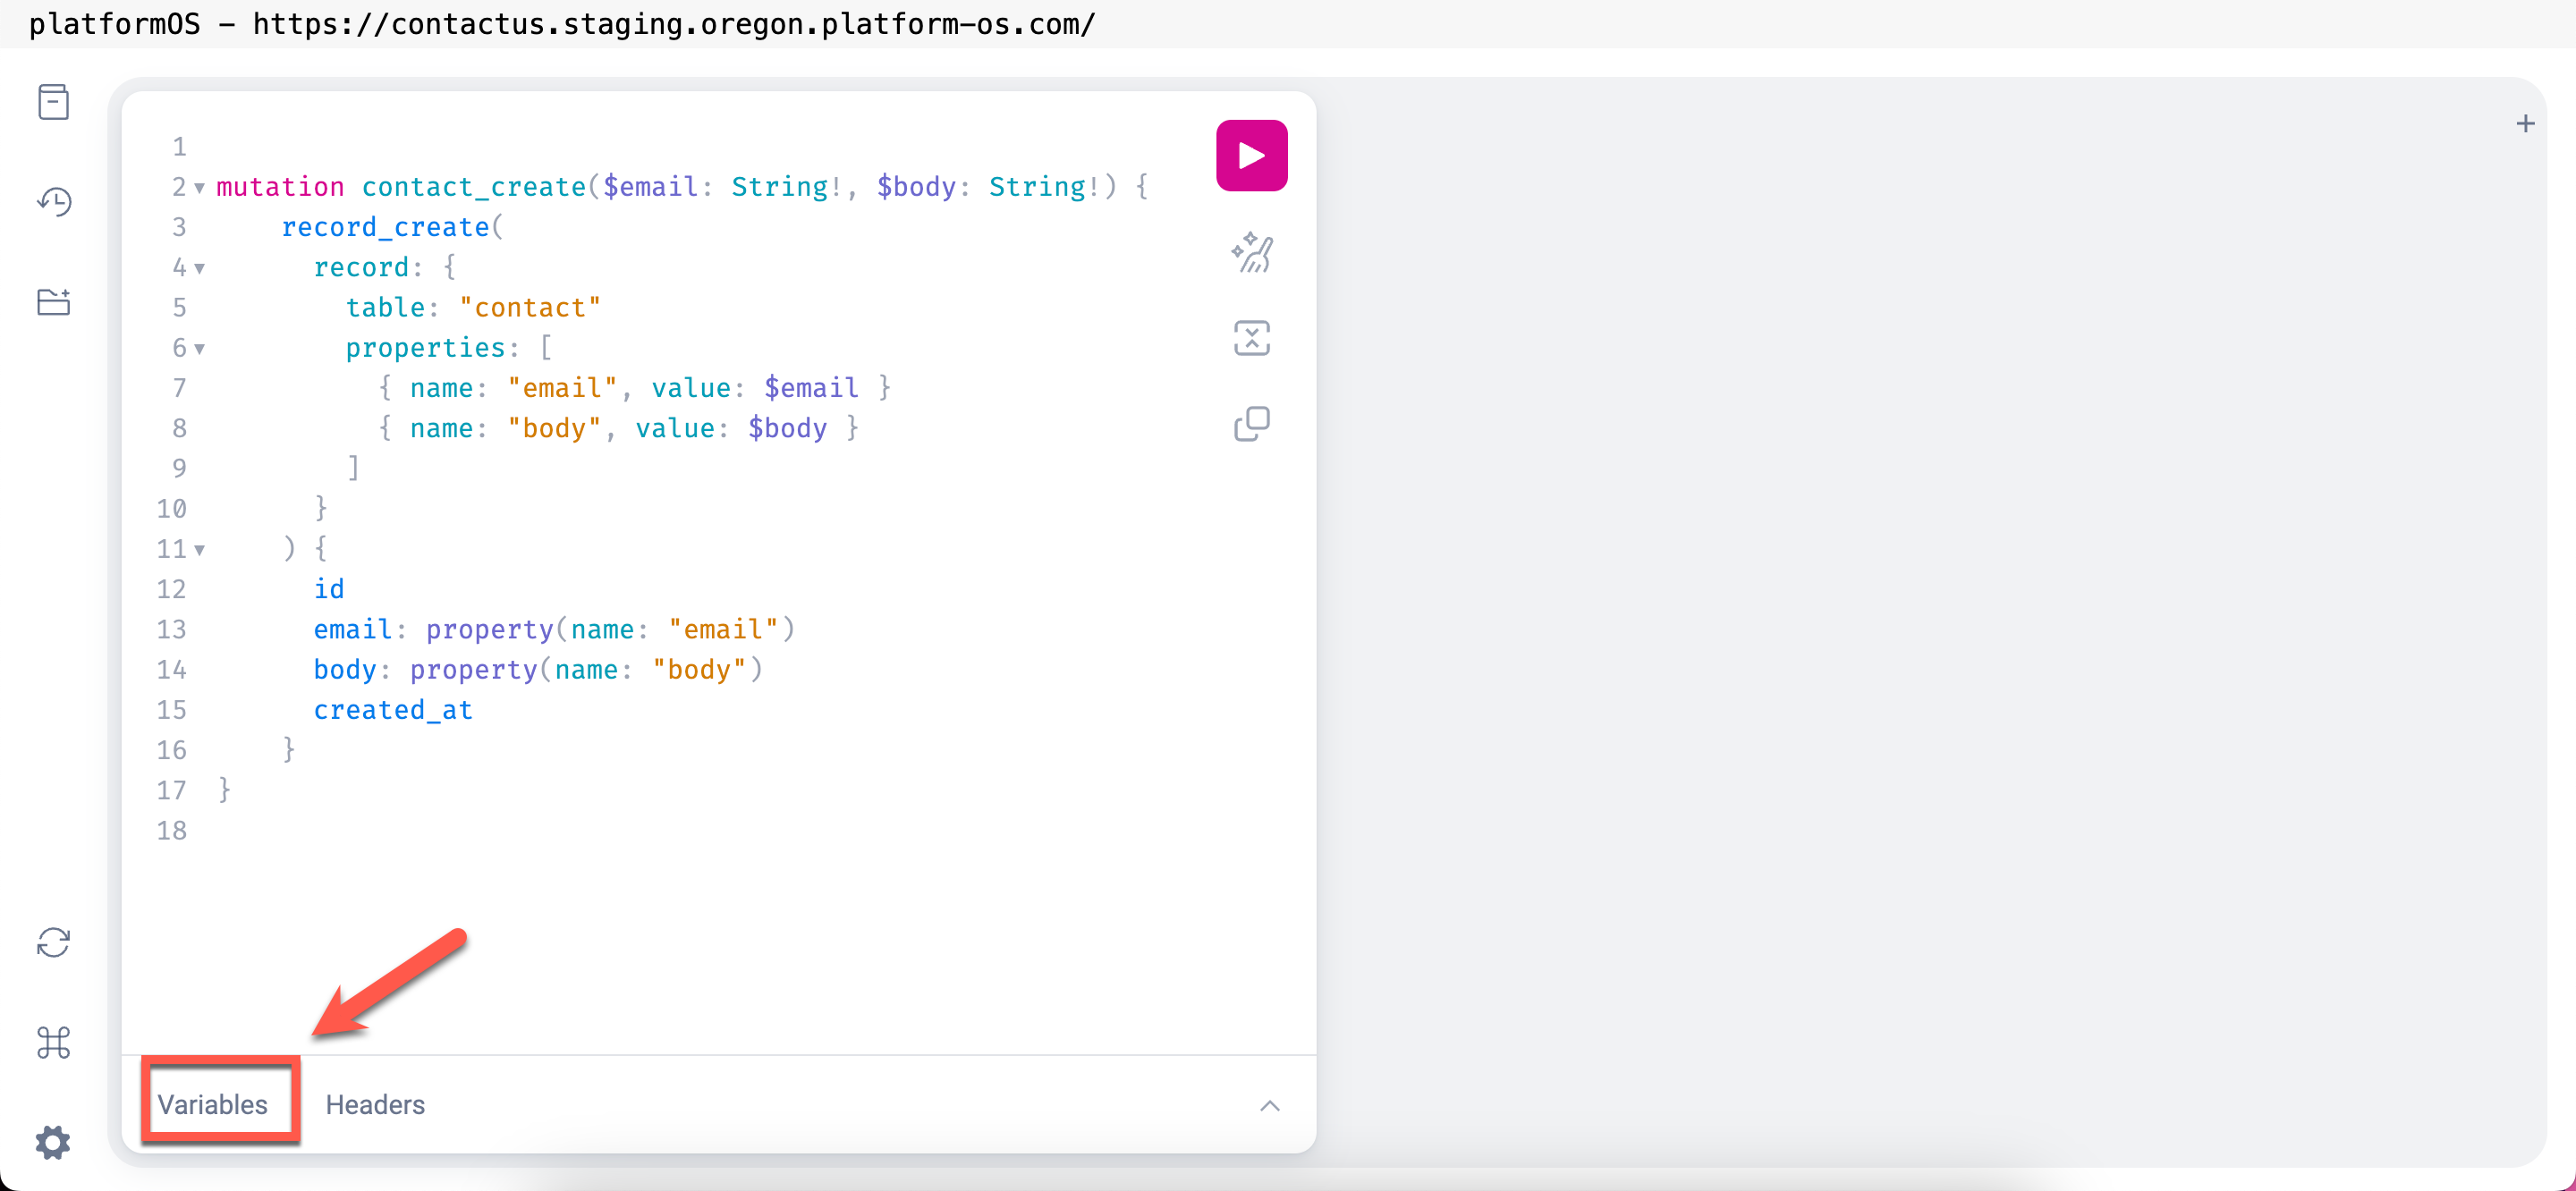
Task: Collapse the bottom Variables pane with chevron
Action: click(1269, 1105)
